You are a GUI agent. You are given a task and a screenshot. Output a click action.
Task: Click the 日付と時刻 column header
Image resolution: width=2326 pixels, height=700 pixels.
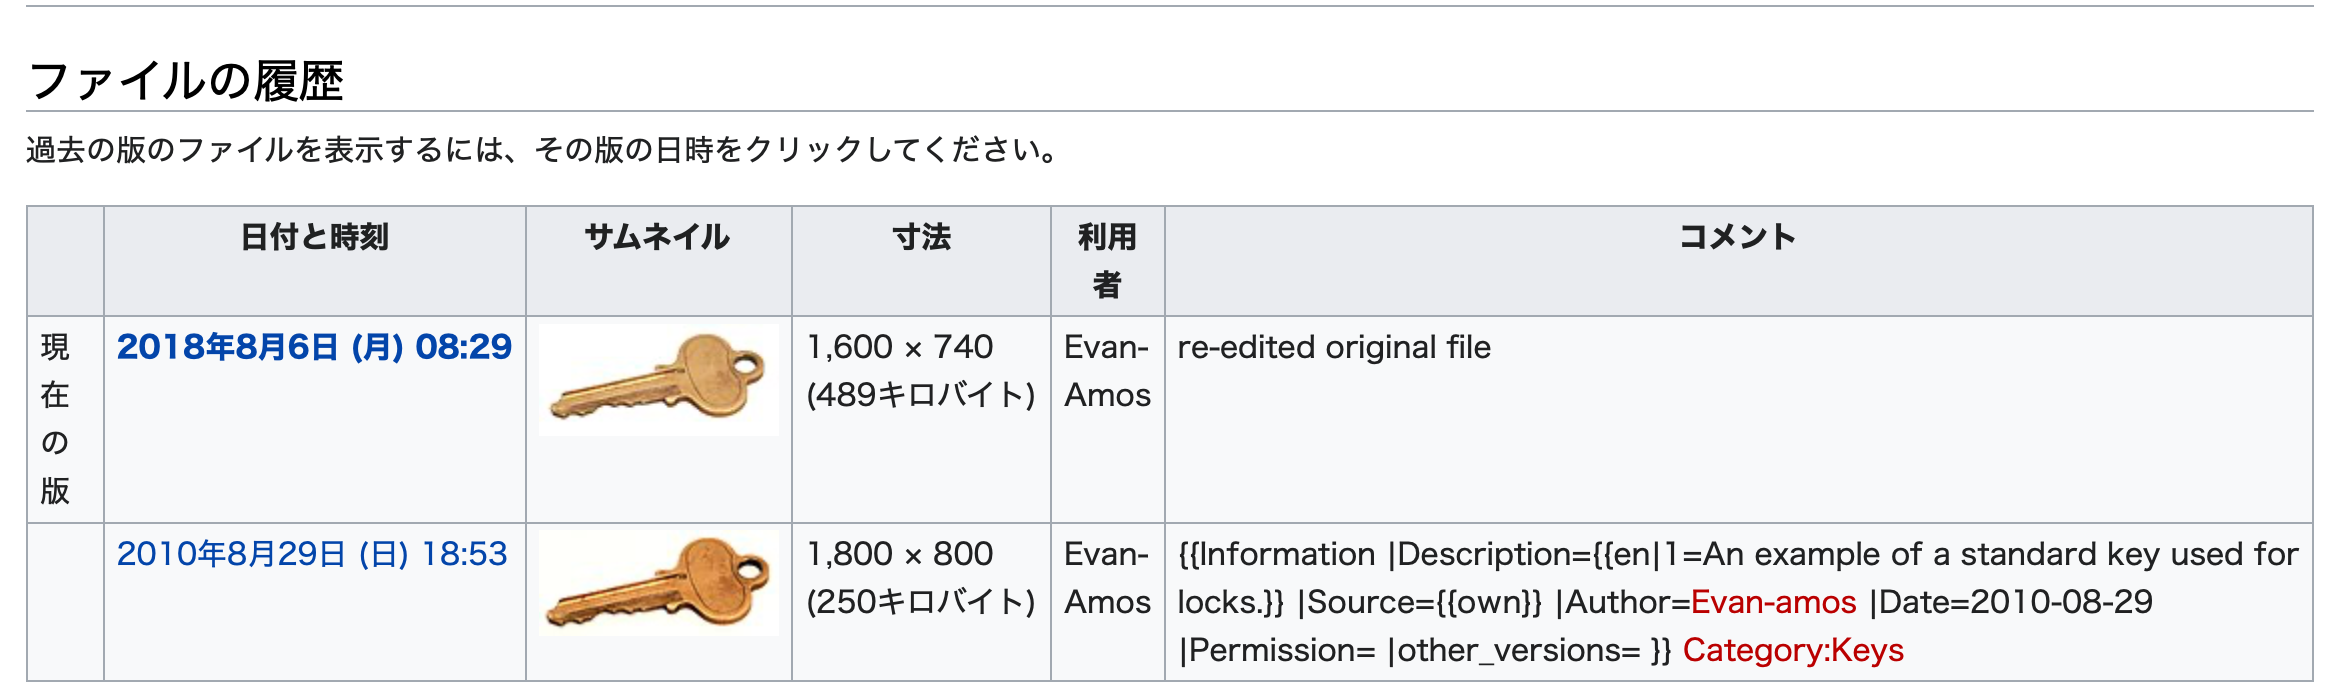(315, 238)
